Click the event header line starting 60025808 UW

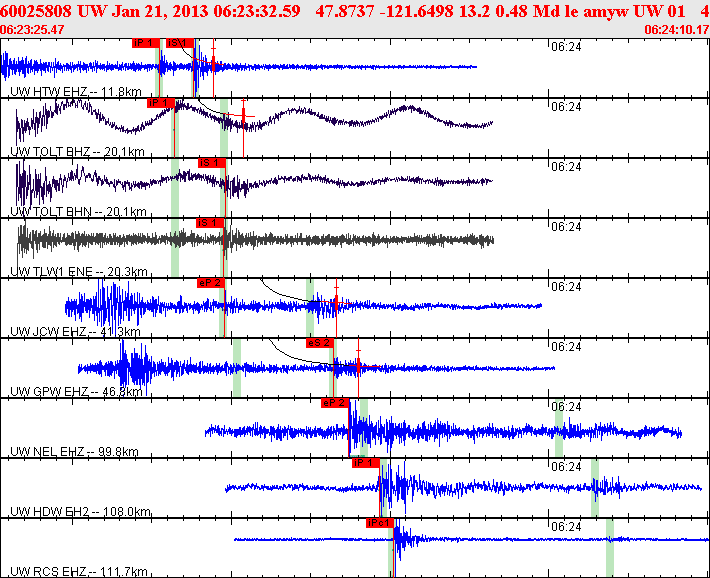355,11
